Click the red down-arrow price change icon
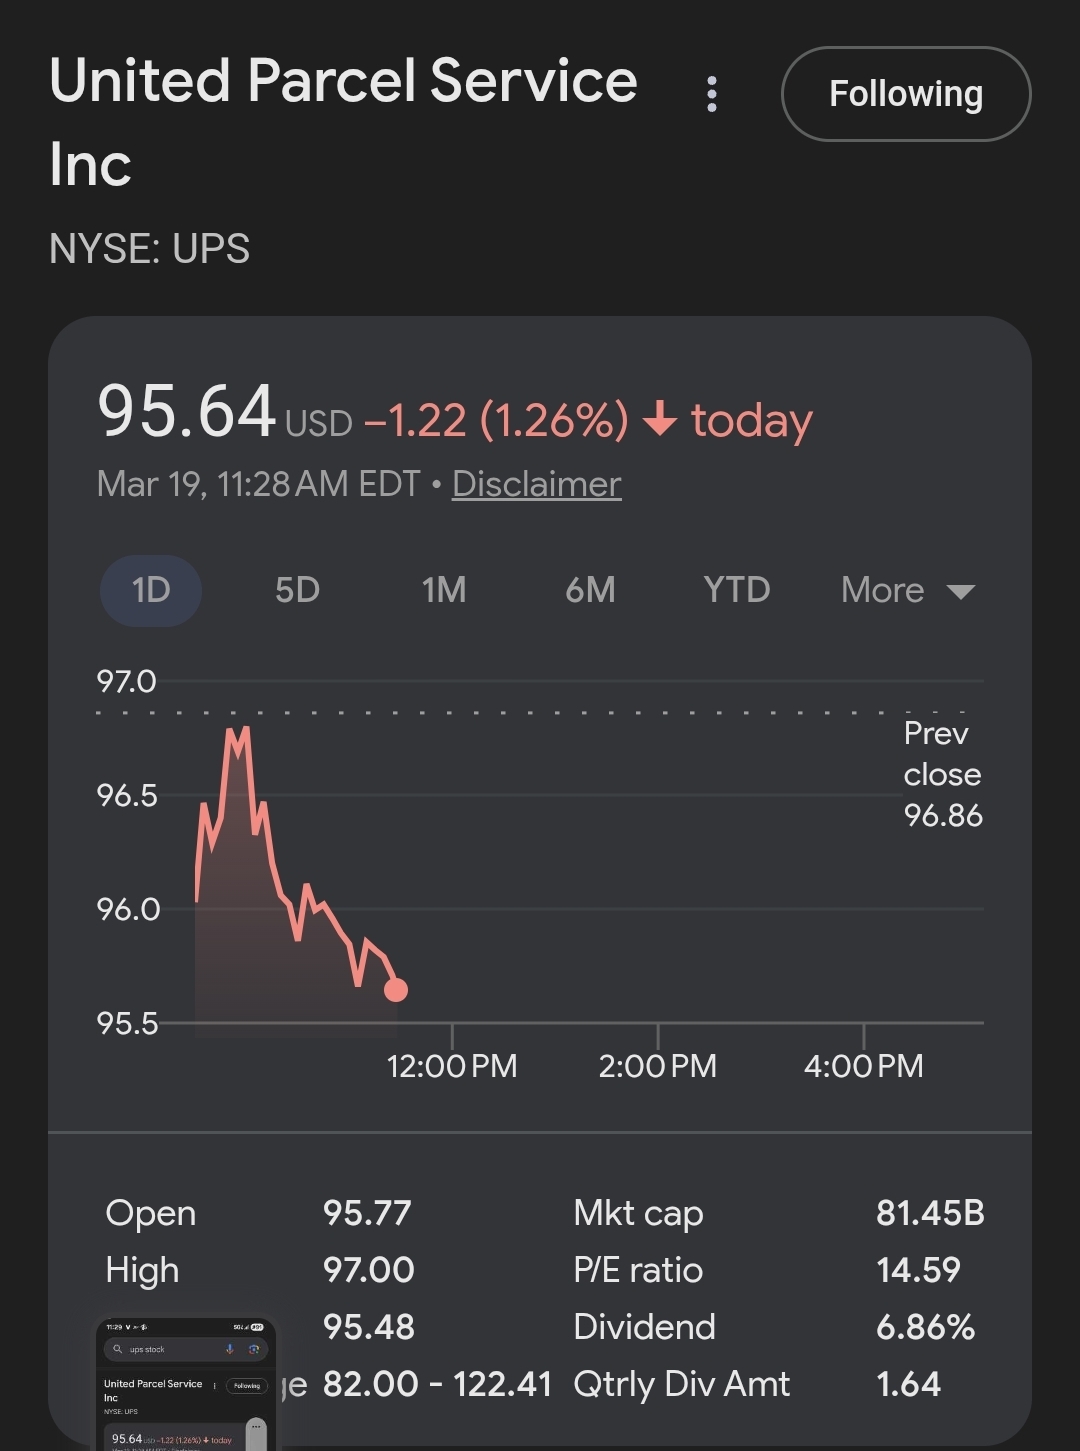 tap(660, 419)
